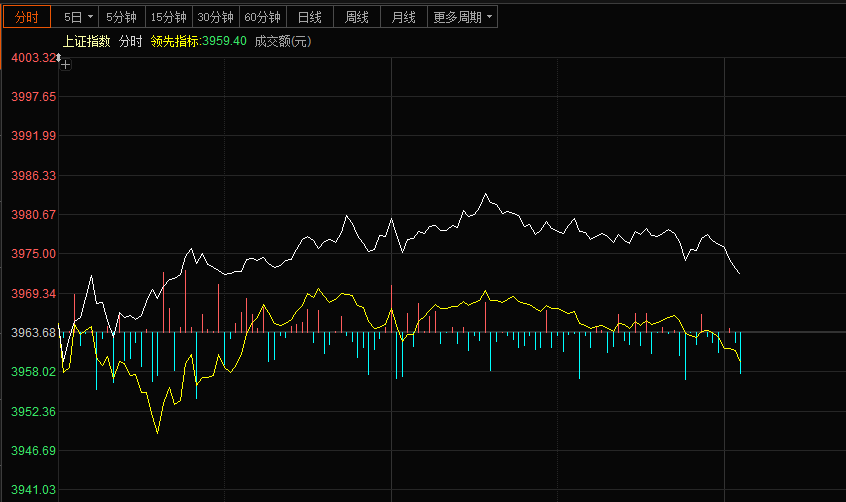
Task: Click the plus expand icon on chart
Action: pos(65,65)
